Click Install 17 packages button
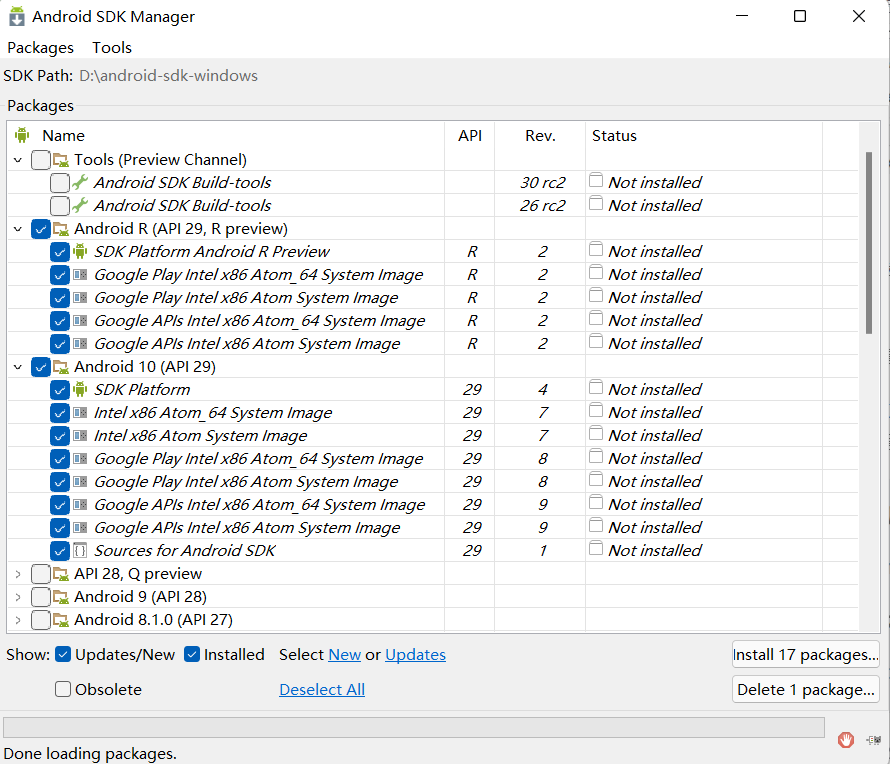Image resolution: width=890 pixels, height=764 pixels. [x=805, y=654]
